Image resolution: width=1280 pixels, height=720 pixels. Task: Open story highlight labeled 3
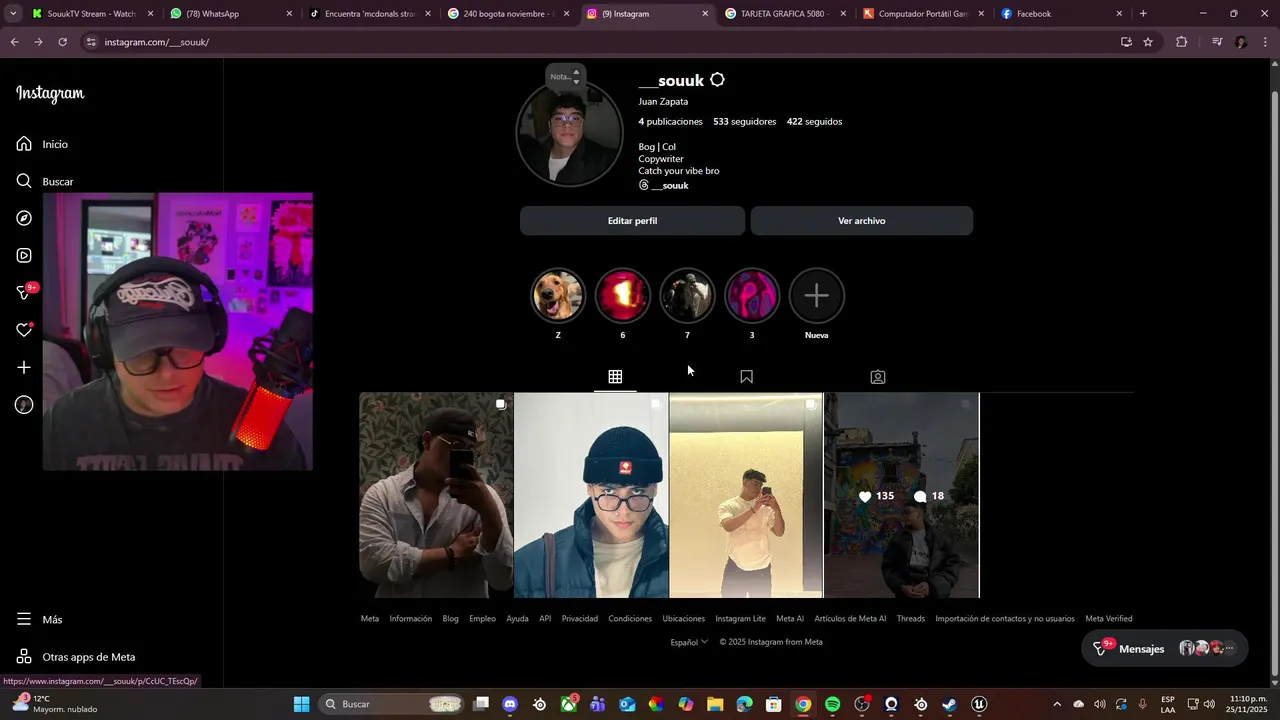point(752,296)
